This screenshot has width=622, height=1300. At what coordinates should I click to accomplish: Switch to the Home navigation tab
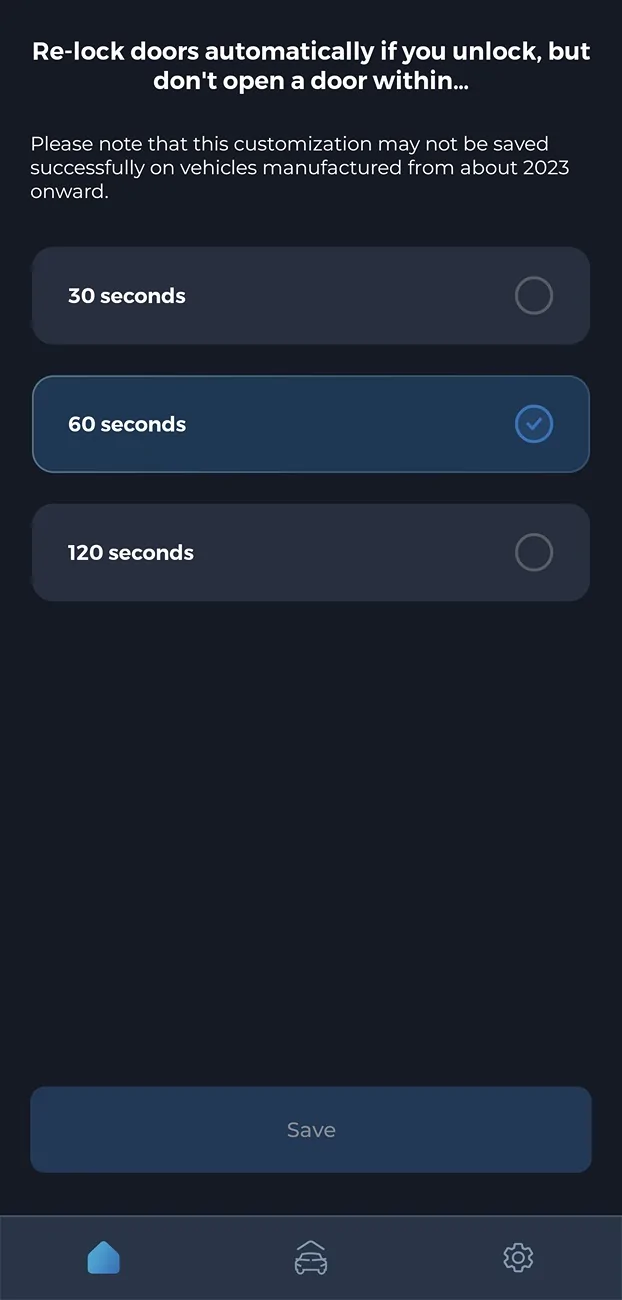coord(104,1257)
